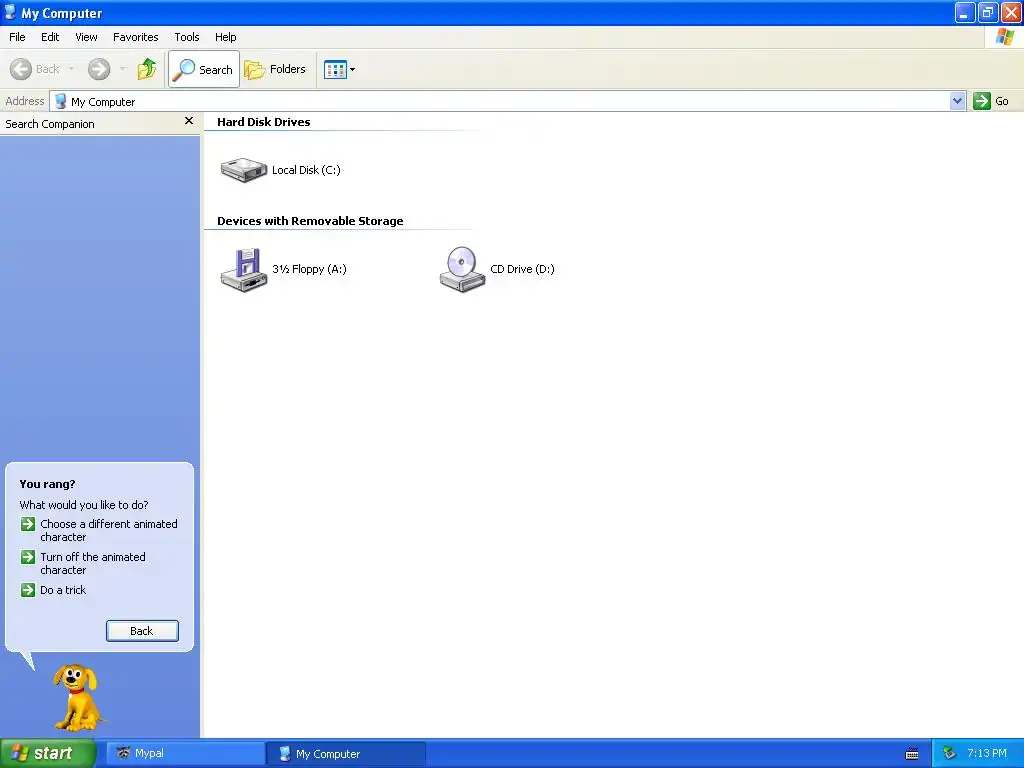
Task: Open the Edit menu
Action: (50, 37)
